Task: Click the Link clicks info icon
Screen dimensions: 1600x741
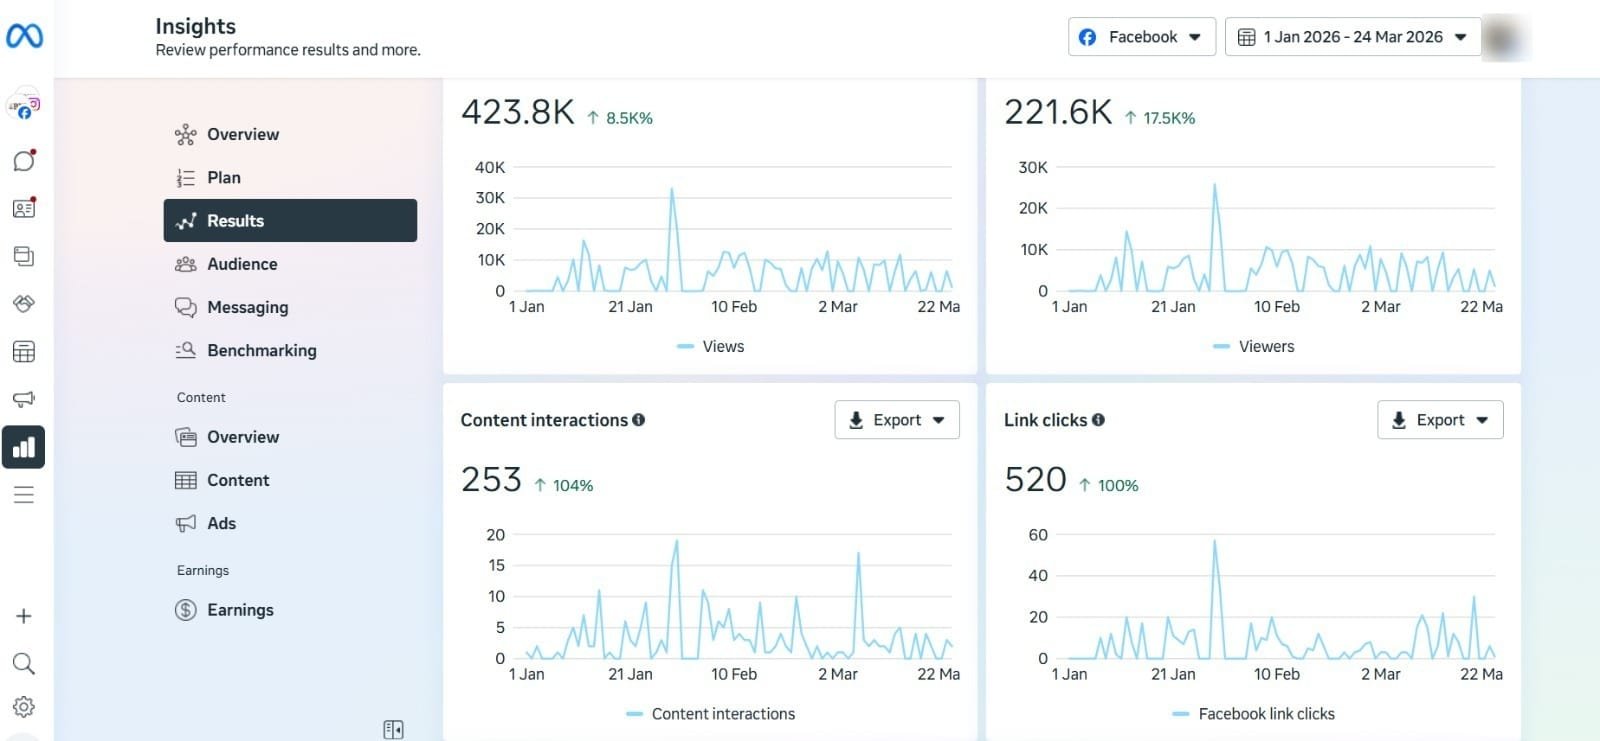Action: [1098, 420]
